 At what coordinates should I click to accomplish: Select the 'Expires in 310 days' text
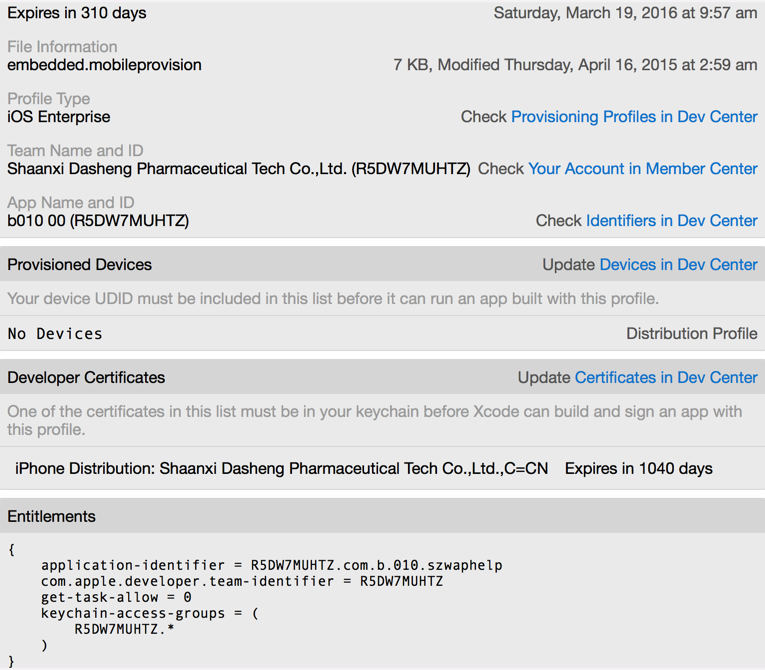(77, 13)
